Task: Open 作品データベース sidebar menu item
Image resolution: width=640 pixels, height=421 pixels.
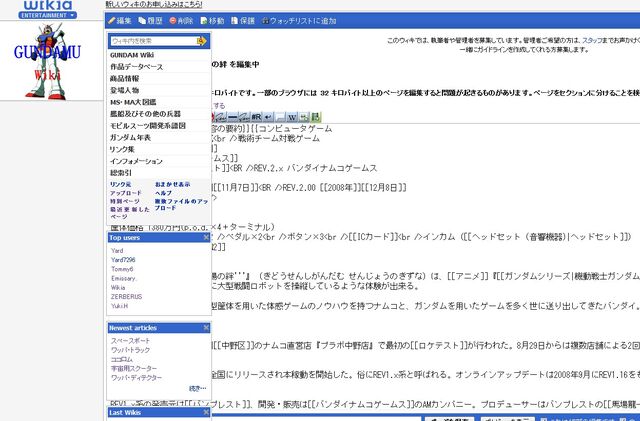Action: point(136,67)
